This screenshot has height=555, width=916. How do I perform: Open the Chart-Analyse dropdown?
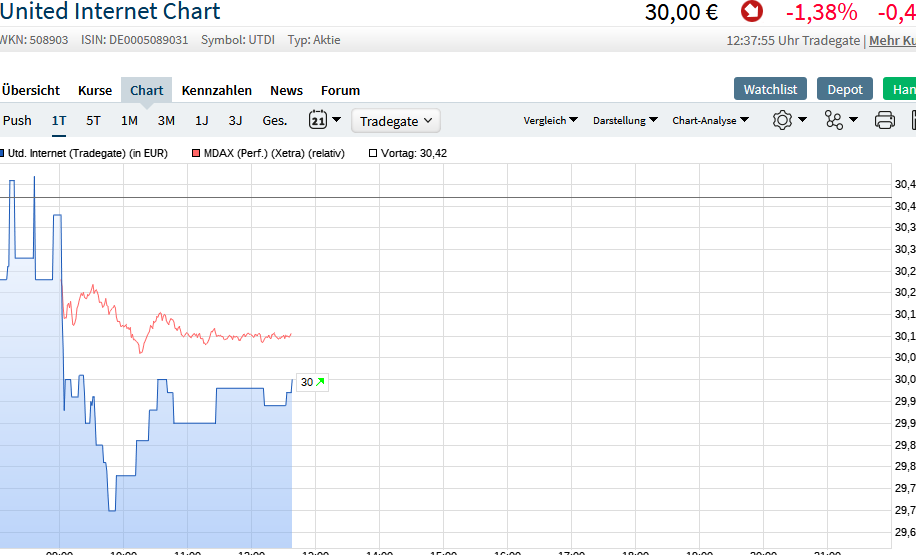click(x=711, y=121)
